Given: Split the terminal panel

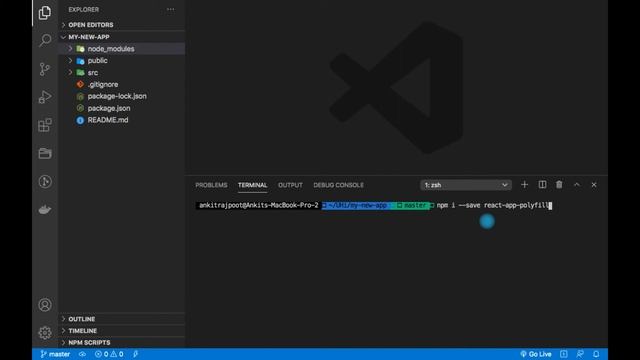Looking at the screenshot, I should pos(542,185).
